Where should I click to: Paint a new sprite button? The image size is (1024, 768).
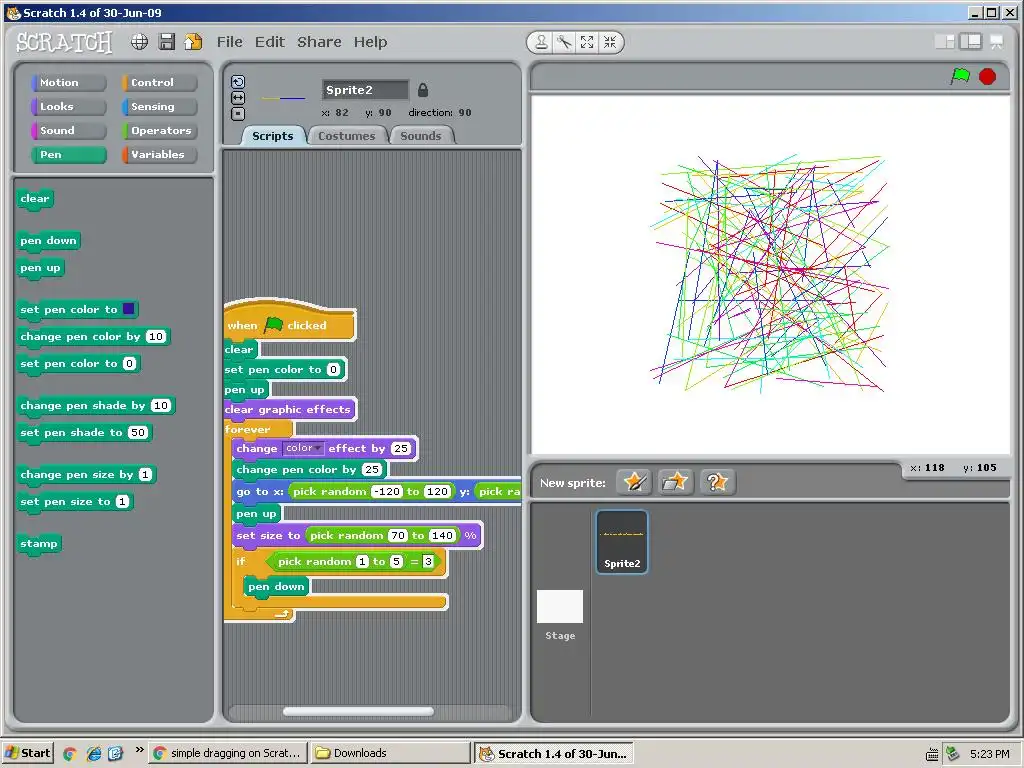[x=633, y=483]
